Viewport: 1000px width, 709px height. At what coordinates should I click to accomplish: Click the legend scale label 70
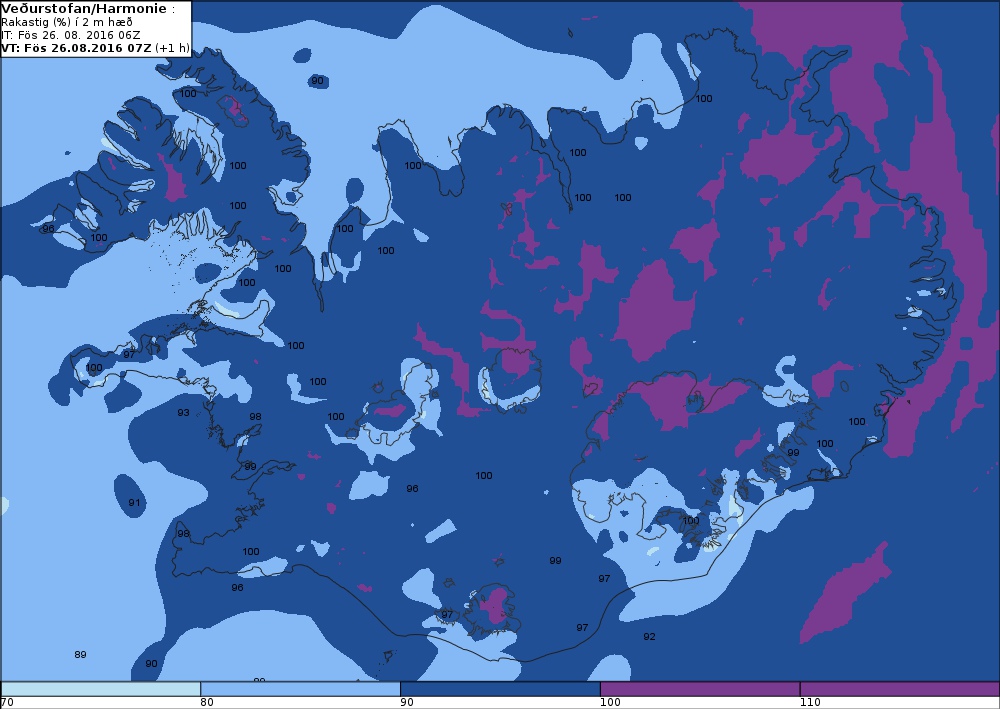point(8,703)
